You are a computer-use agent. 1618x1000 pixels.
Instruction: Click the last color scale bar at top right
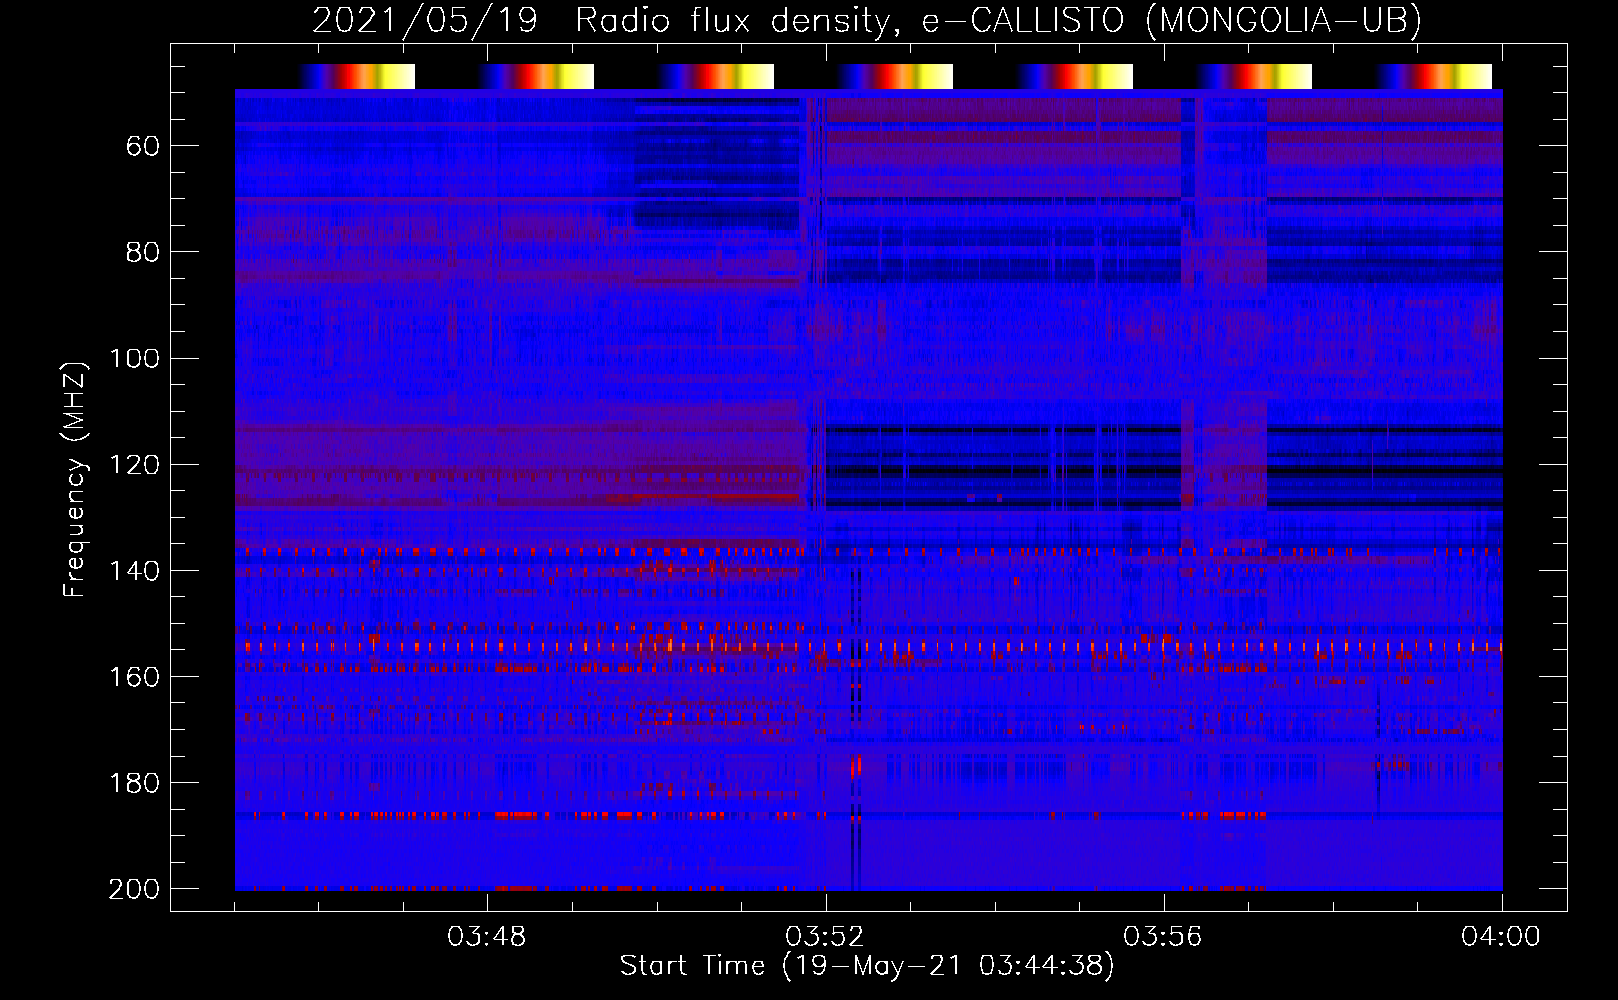coord(1434,76)
